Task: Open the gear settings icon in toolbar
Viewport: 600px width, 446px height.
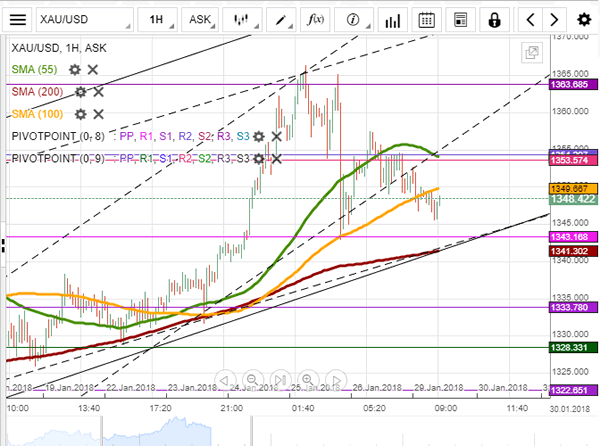Action: click(584, 19)
